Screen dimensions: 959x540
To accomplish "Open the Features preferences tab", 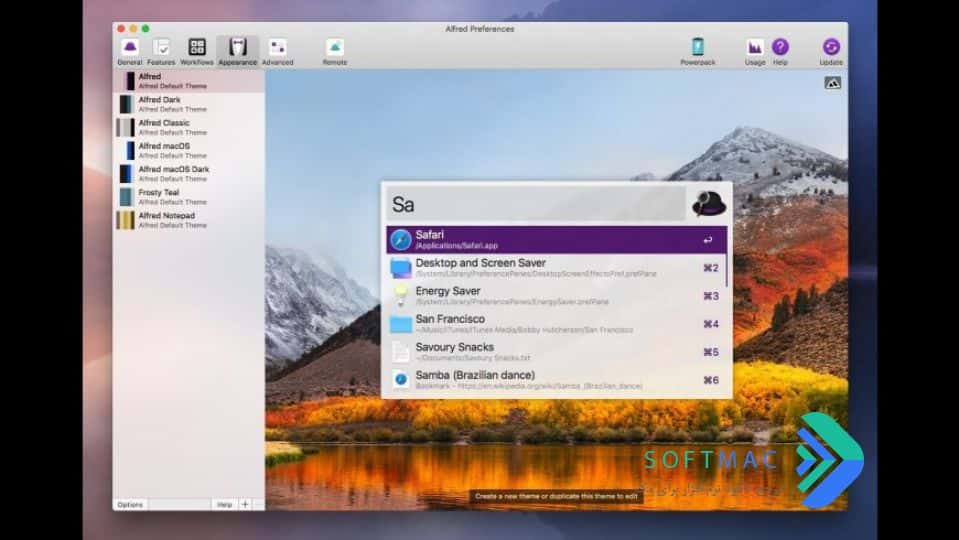I will [x=161, y=52].
